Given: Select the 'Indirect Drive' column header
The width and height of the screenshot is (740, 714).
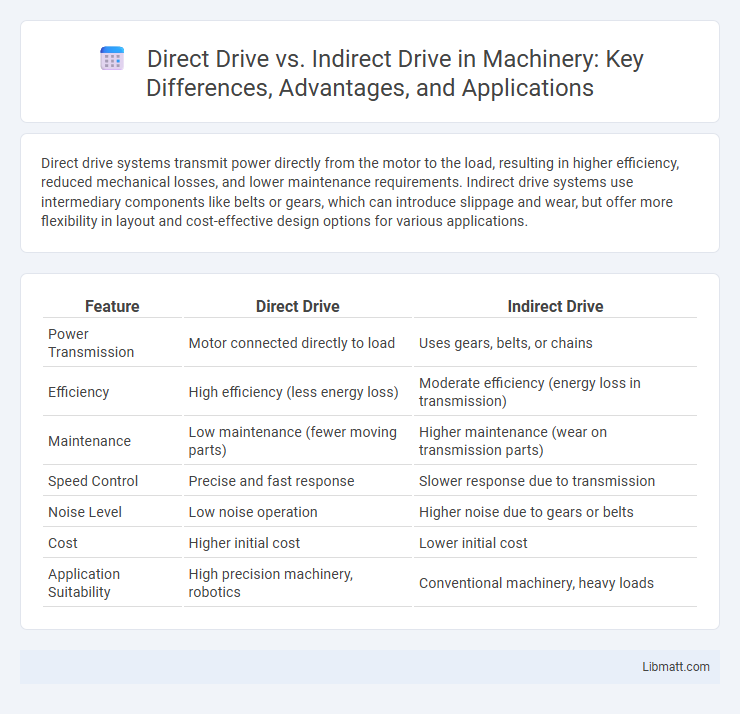Looking at the screenshot, I should (x=555, y=306).
